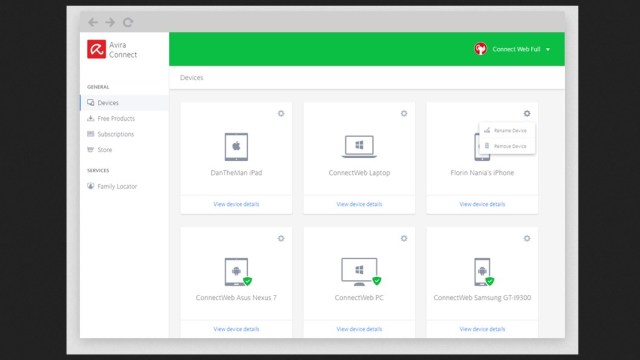Toggle gear menu on Florin Nania's iPhone card
Image resolution: width=640 pixels, height=360 pixels.
click(527, 113)
